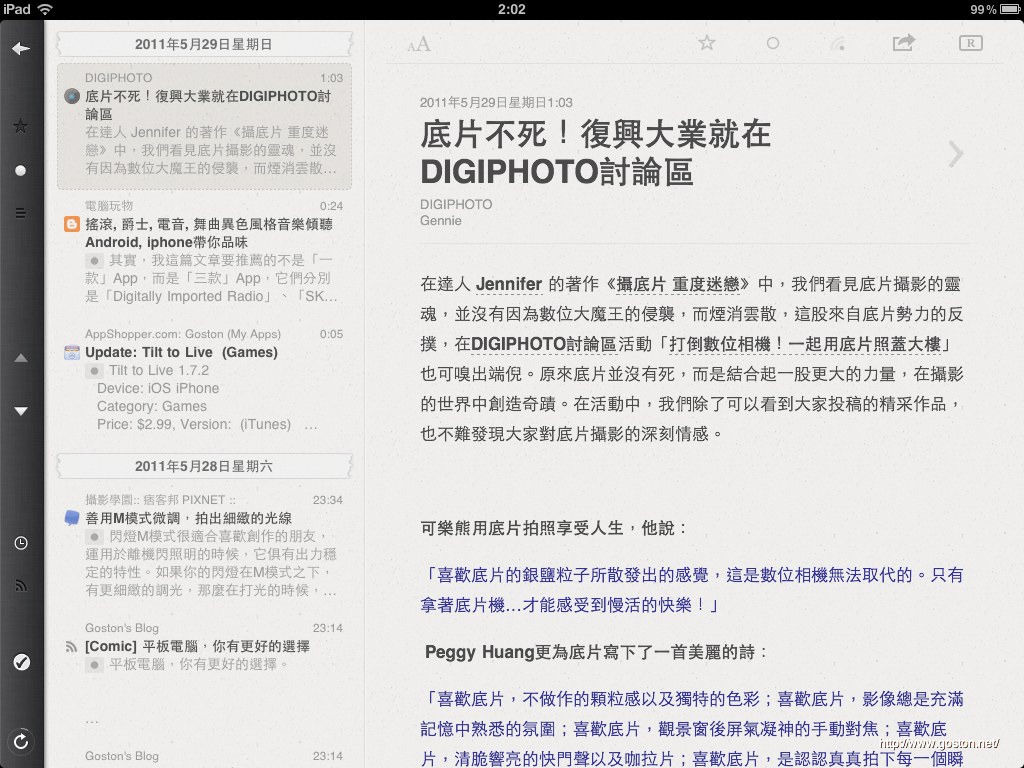Tap the line 可樂熊用底片拍照享受人生，他說

tap(554, 528)
